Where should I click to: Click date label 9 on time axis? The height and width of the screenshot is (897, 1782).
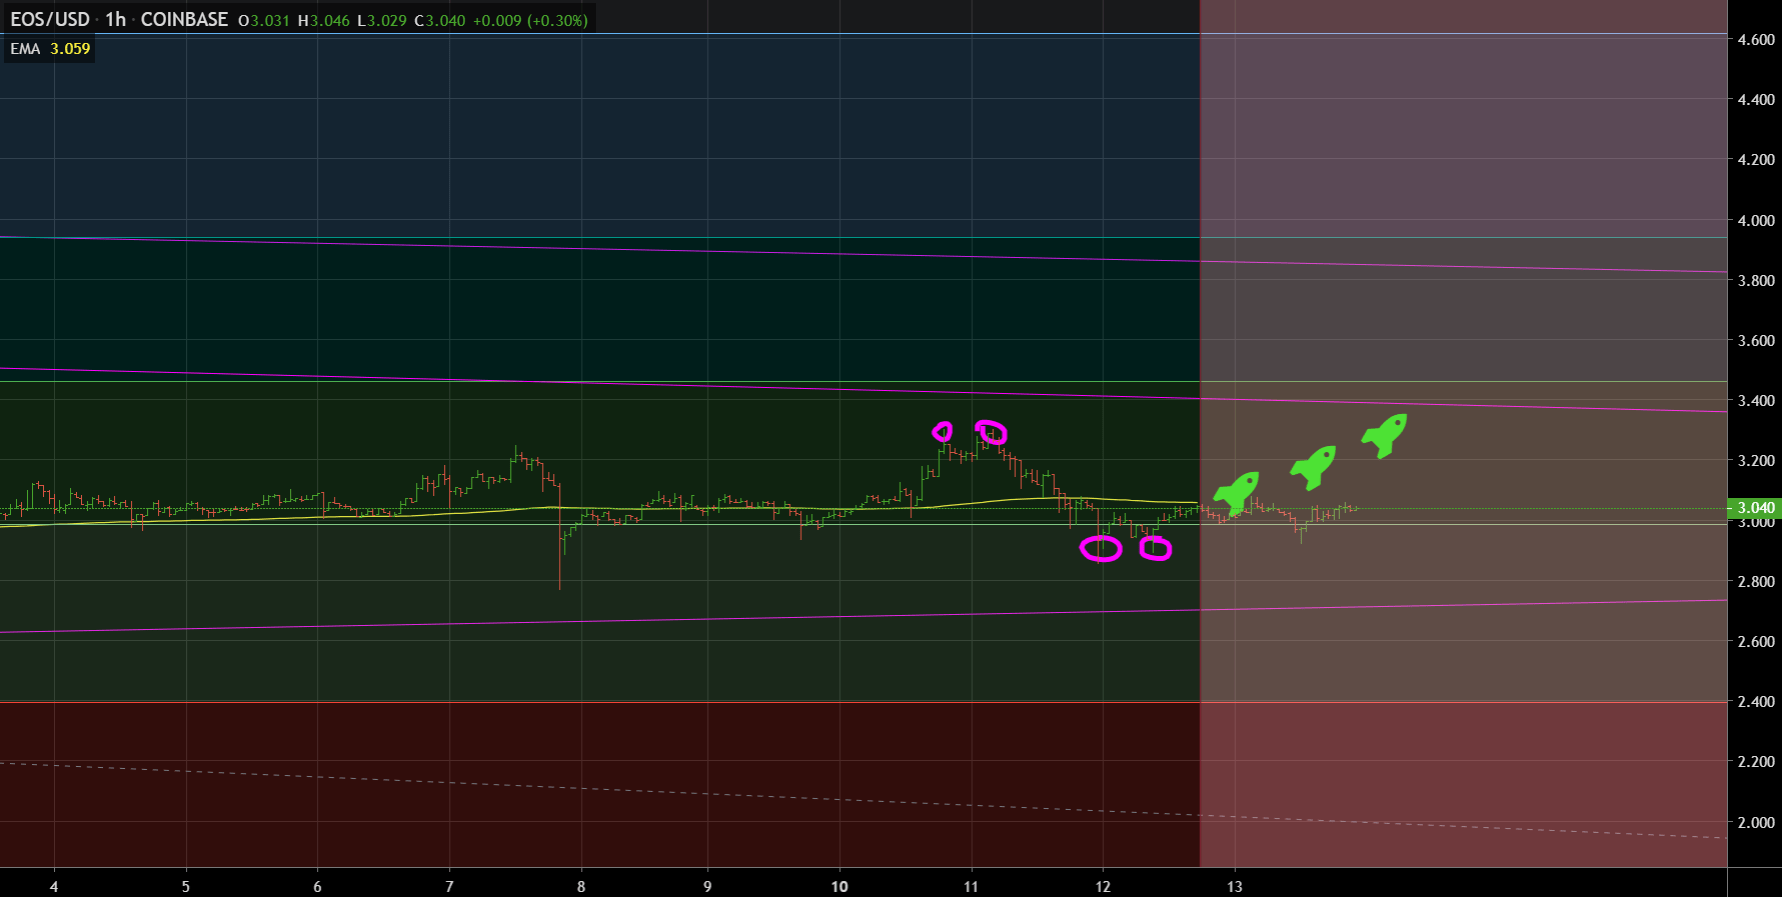tap(708, 887)
